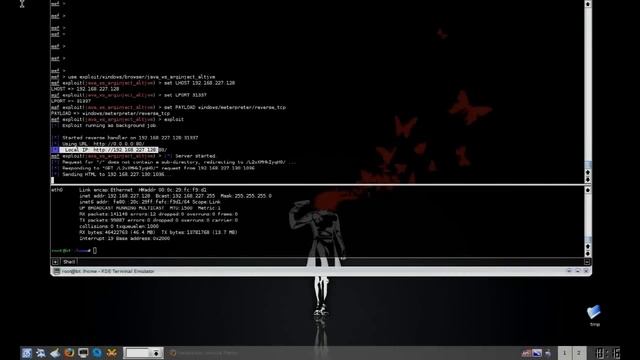Screen dimensions: 640x360
Task: Click the highlighted 'Local IP' line
Action: [109, 150]
